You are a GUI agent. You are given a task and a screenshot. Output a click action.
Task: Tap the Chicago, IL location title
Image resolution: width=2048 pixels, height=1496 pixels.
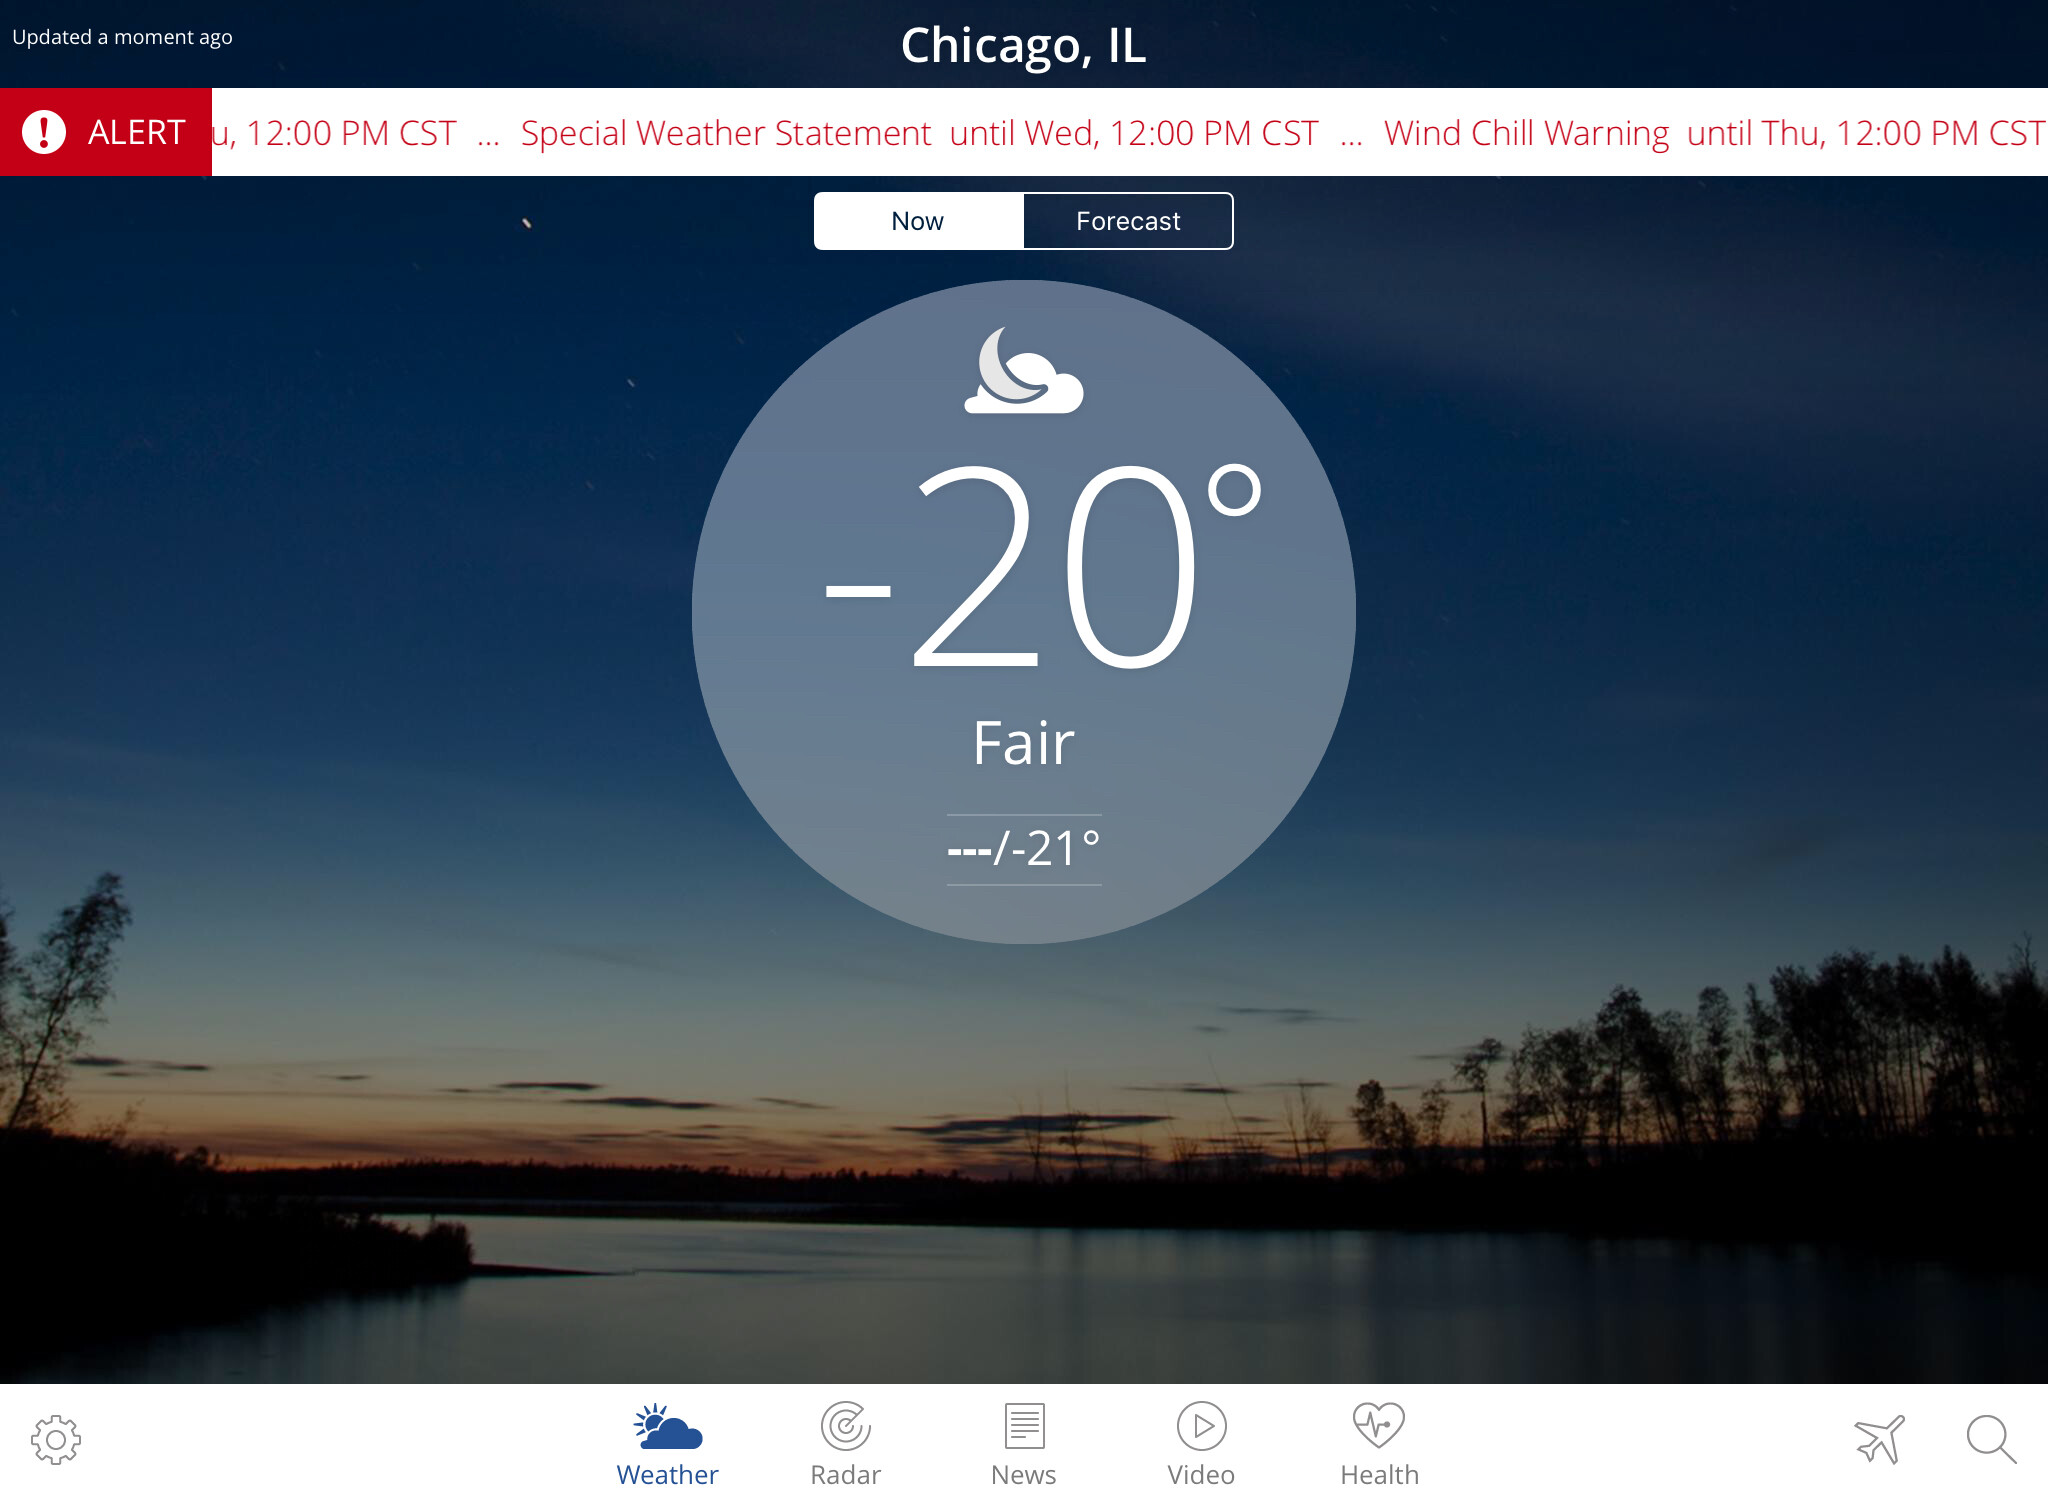(1023, 45)
